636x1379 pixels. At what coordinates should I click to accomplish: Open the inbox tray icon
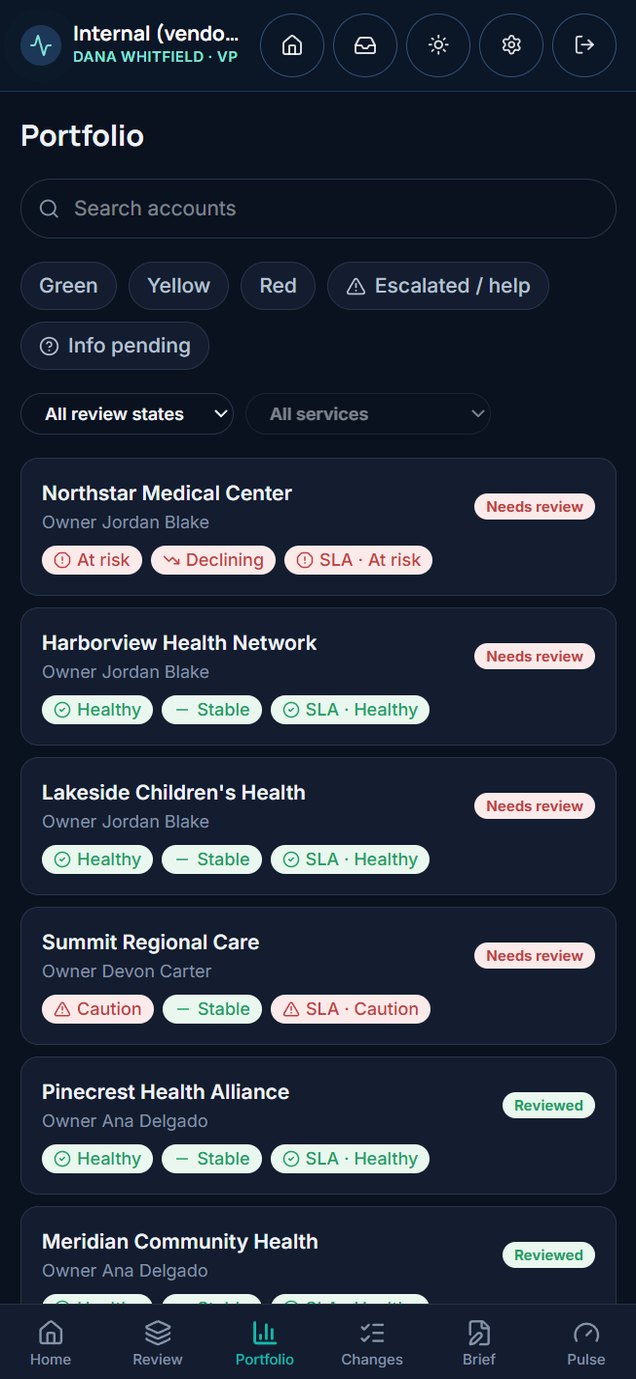point(365,45)
